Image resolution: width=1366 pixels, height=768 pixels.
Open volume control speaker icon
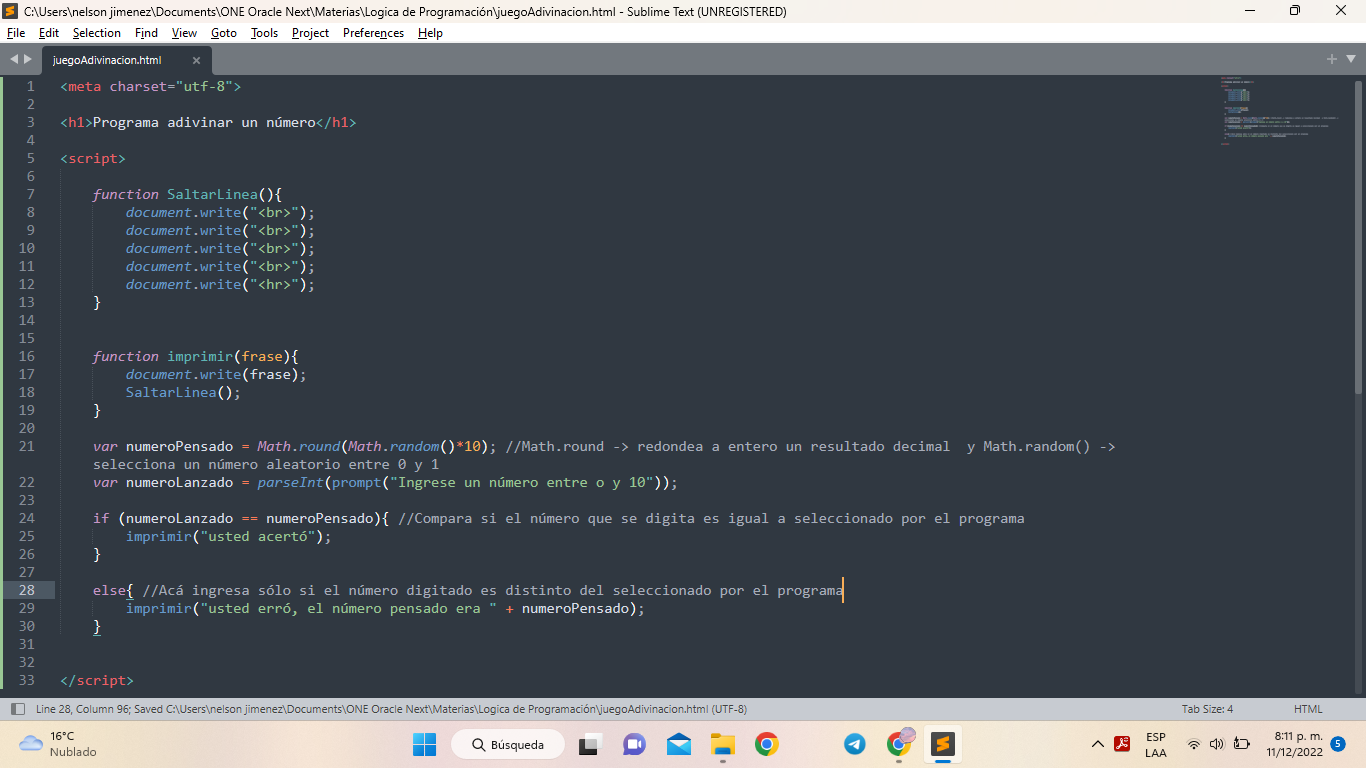pyautogui.click(x=1217, y=744)
